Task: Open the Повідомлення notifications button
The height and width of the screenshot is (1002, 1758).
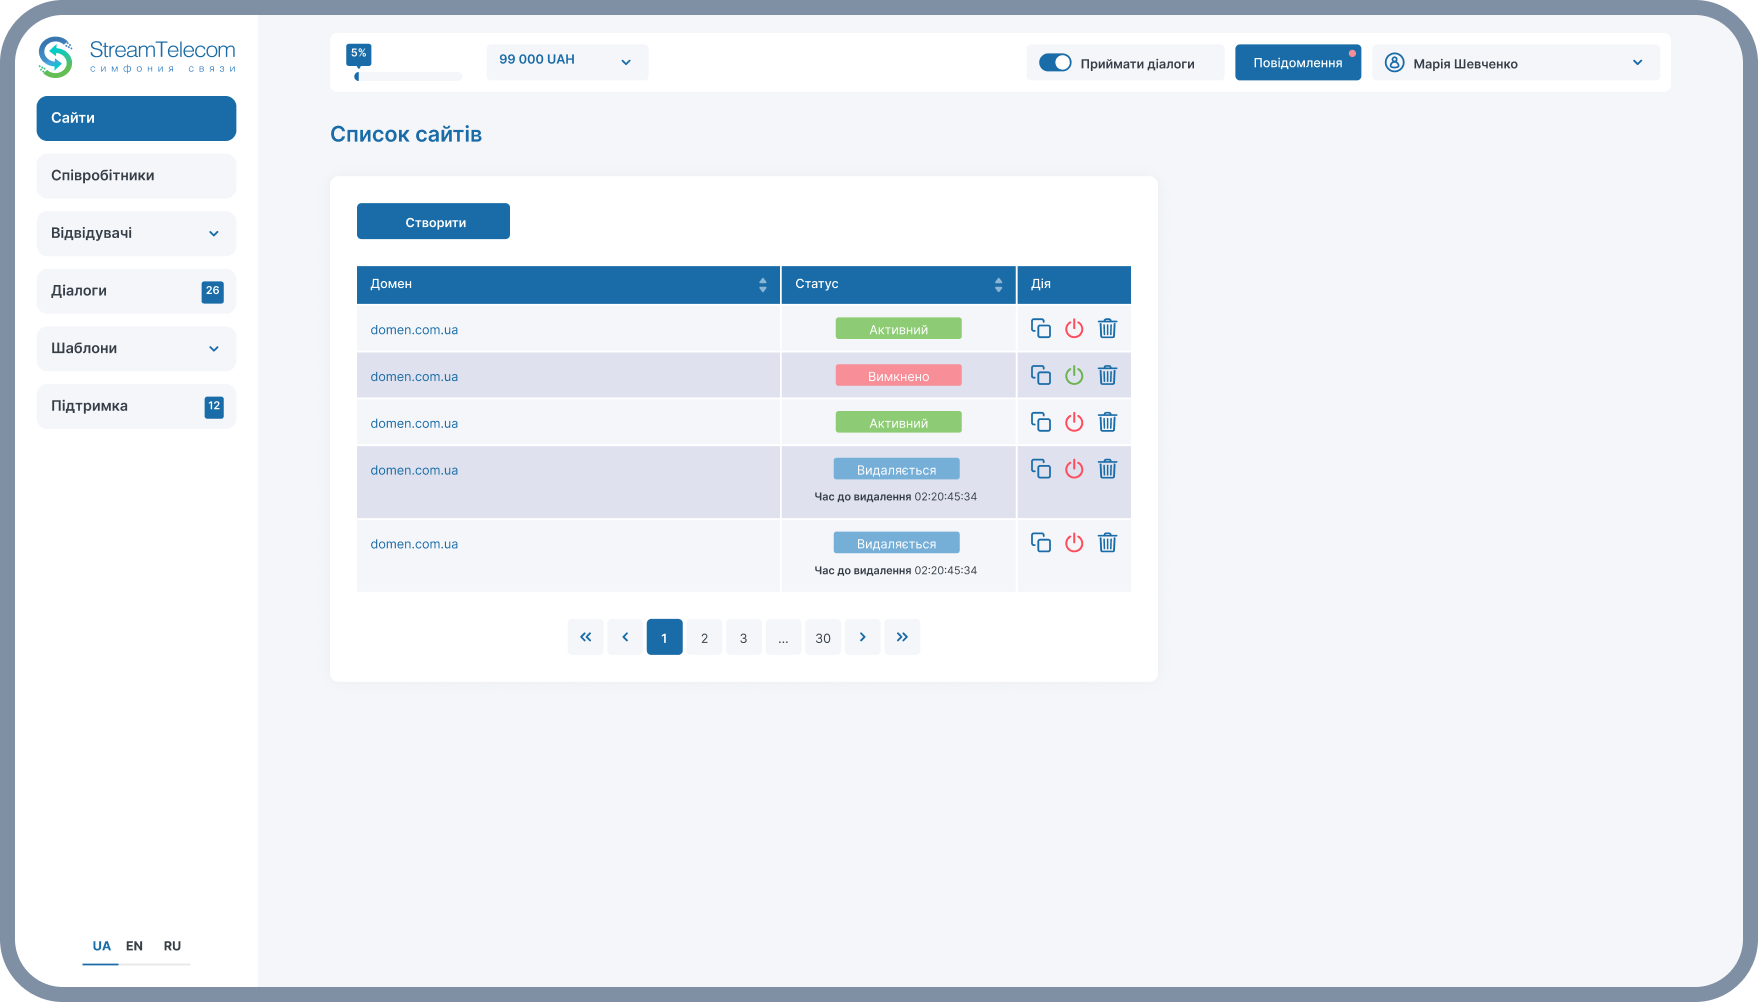Action: pyautogui.click(x=1297, y=63)
